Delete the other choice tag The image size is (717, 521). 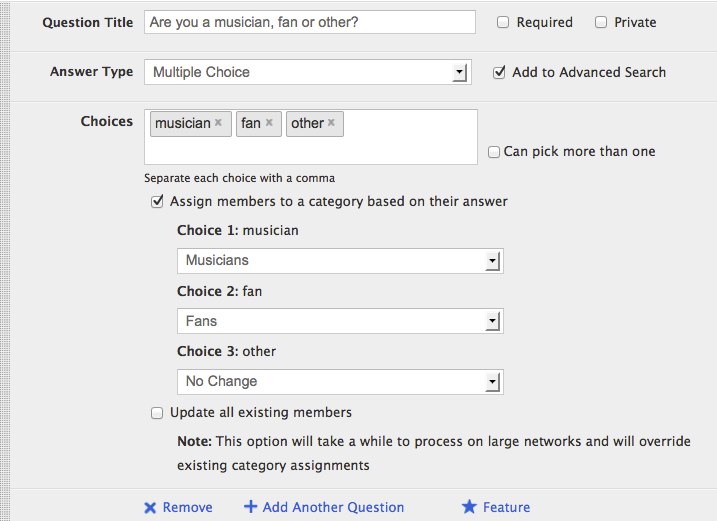tap(331, 122)
